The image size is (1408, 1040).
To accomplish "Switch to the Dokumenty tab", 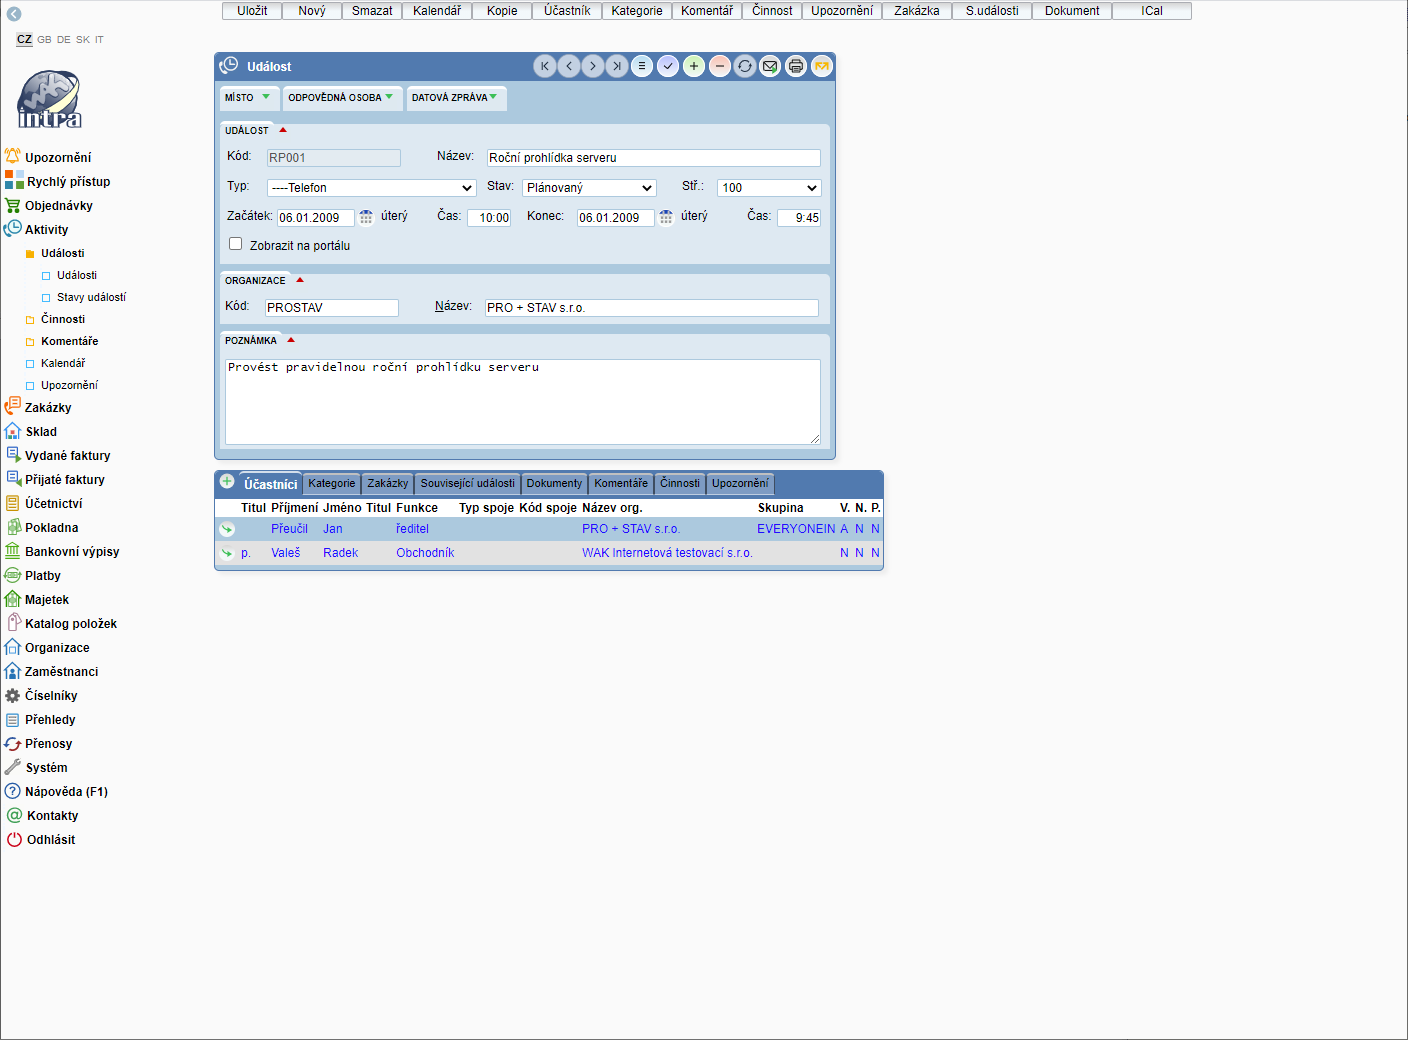I will (x=554, y=484).
